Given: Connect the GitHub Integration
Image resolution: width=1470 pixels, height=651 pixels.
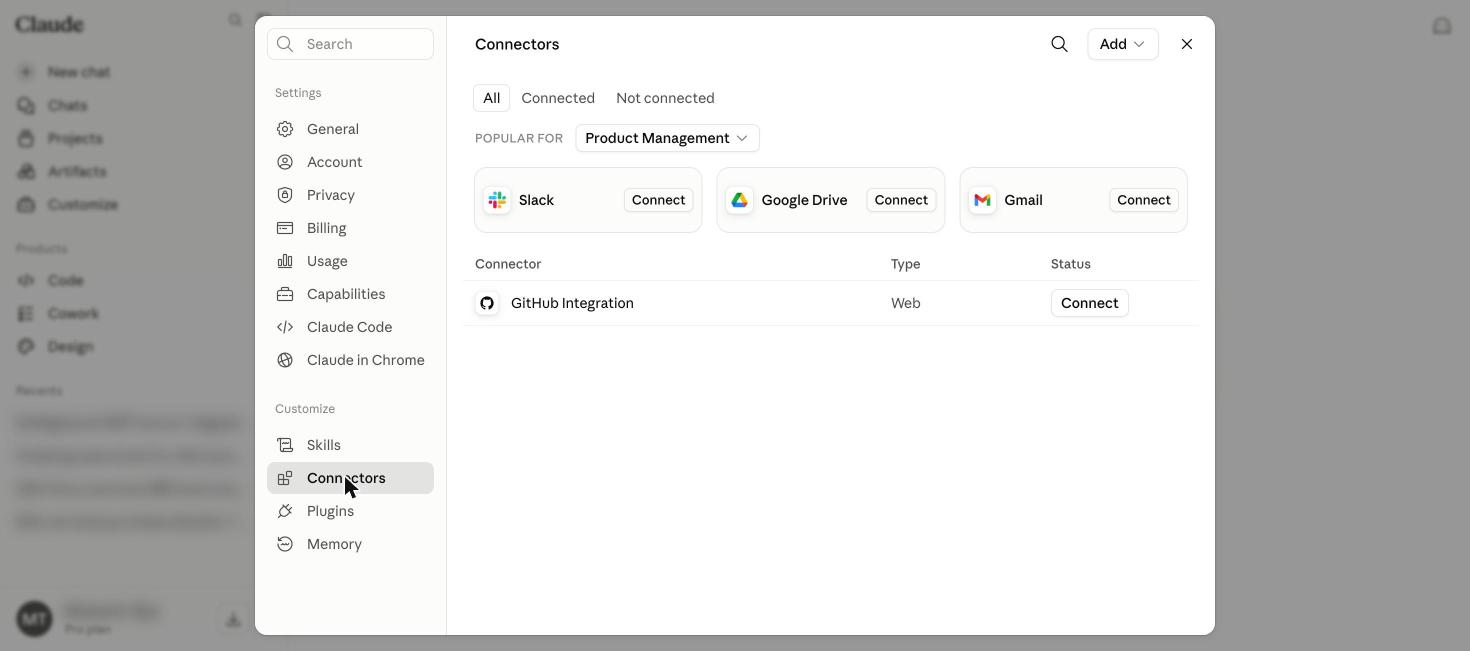Looking at the screenshot, I should 1089,303.
